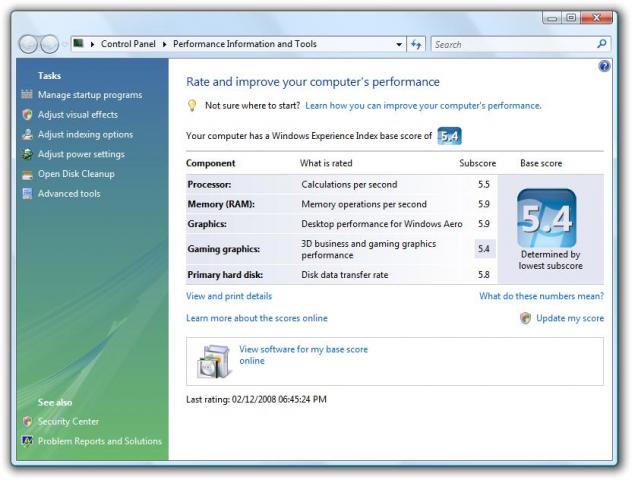Click the Problem Reports and Solutions icon
Image resolution: width=638 pixels, height=480 pixels.
pos(27,441)
